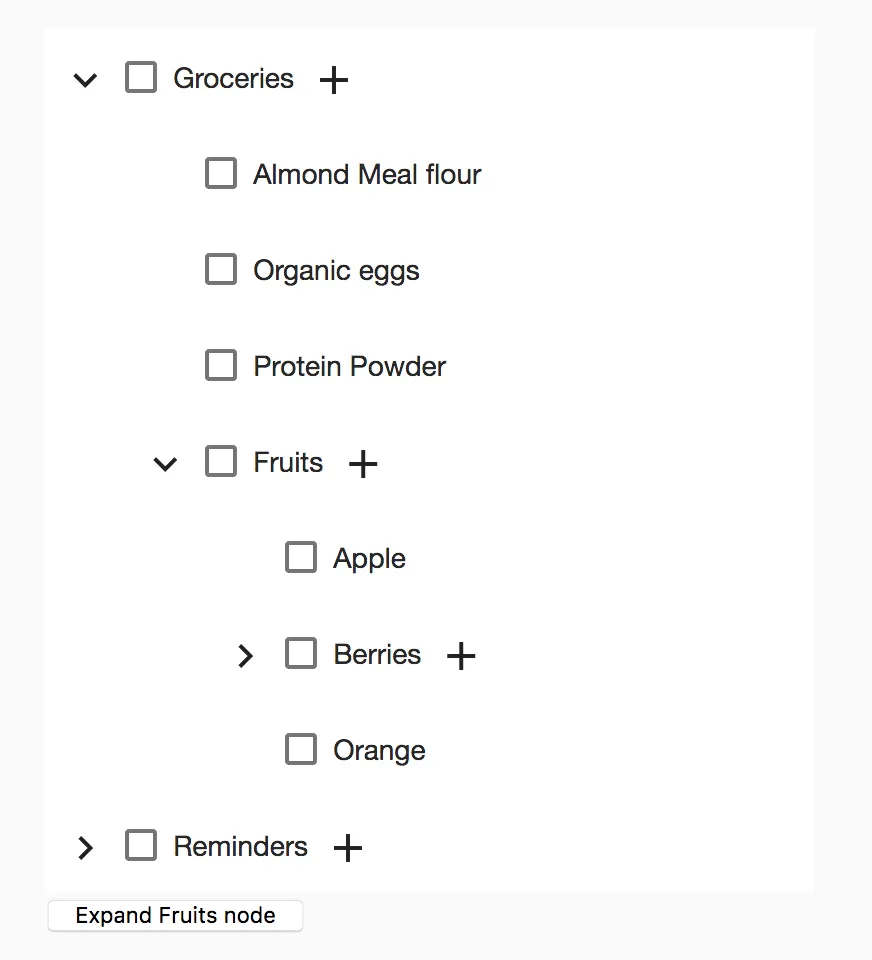This screenshot has height=960, width=872.
Task: Click the plus icon next to Groceries
Action: (333, 80)
